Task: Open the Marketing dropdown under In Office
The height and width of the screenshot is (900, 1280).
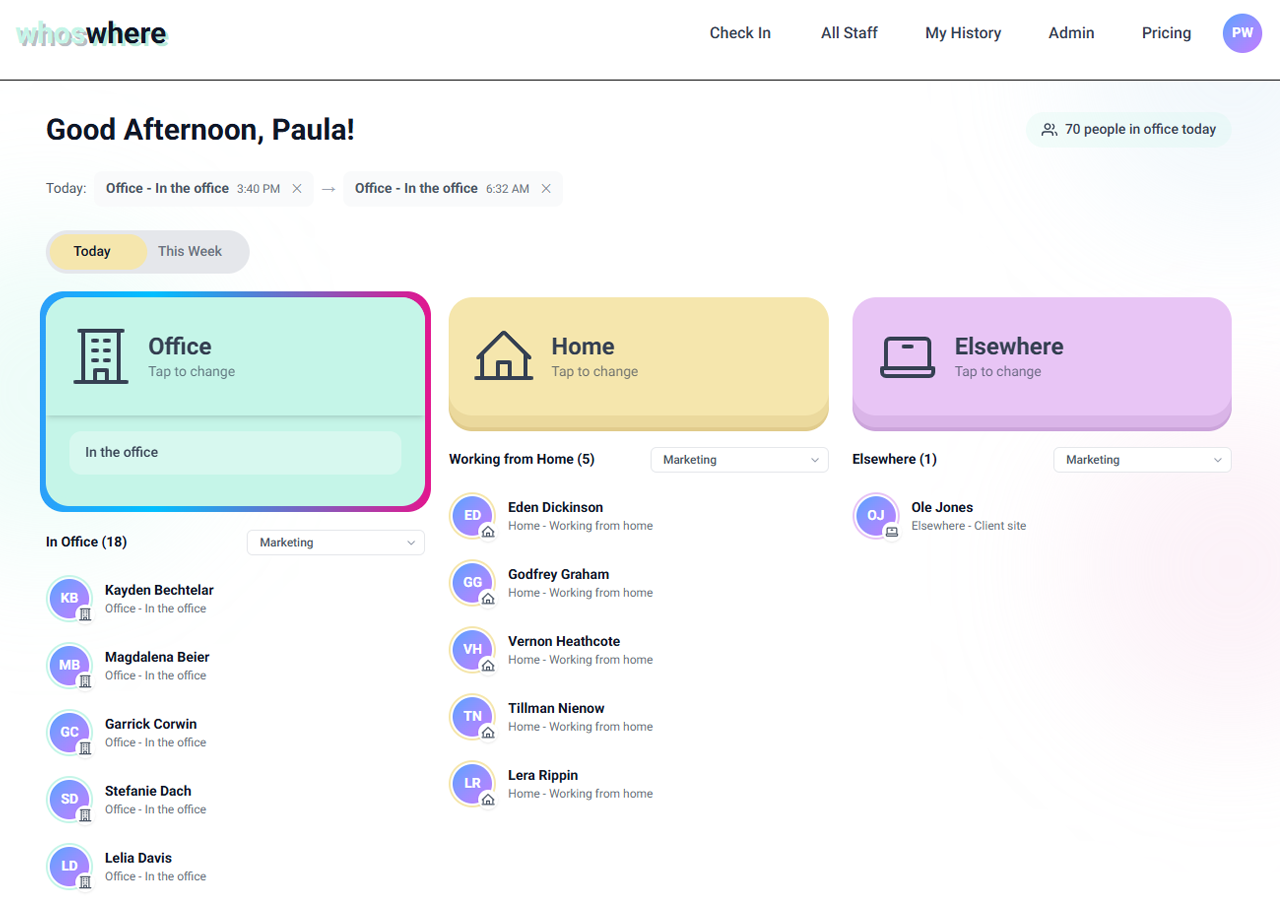Action: (335, 542)
